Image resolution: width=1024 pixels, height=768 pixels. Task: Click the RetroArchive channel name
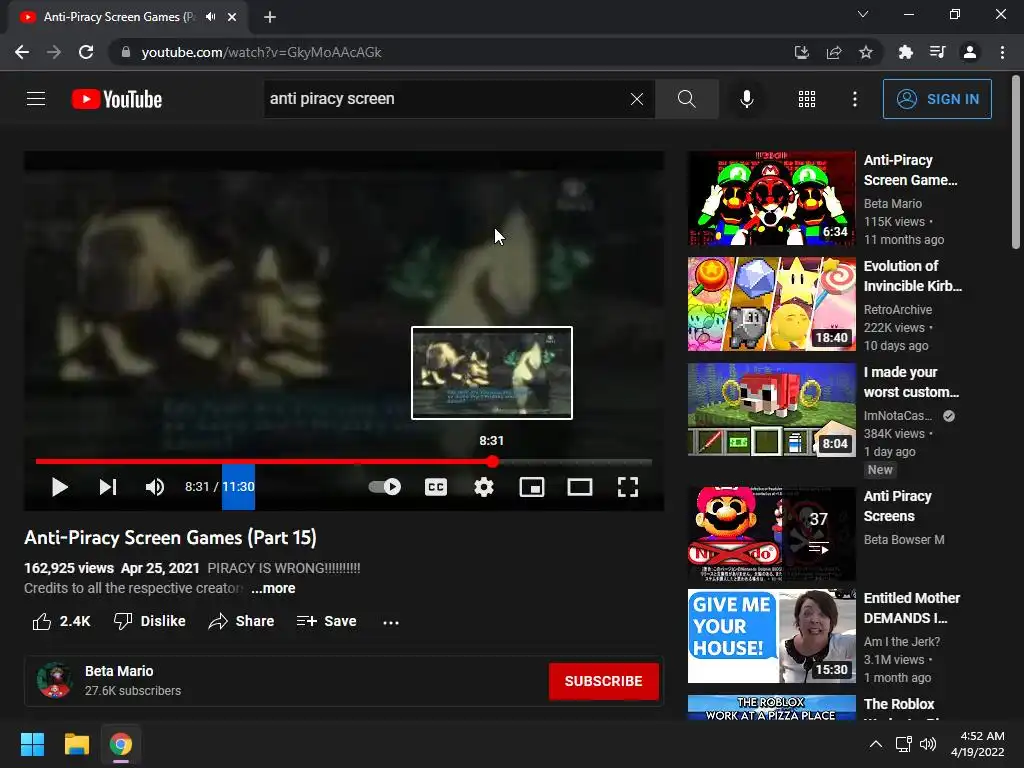[897, 310]
